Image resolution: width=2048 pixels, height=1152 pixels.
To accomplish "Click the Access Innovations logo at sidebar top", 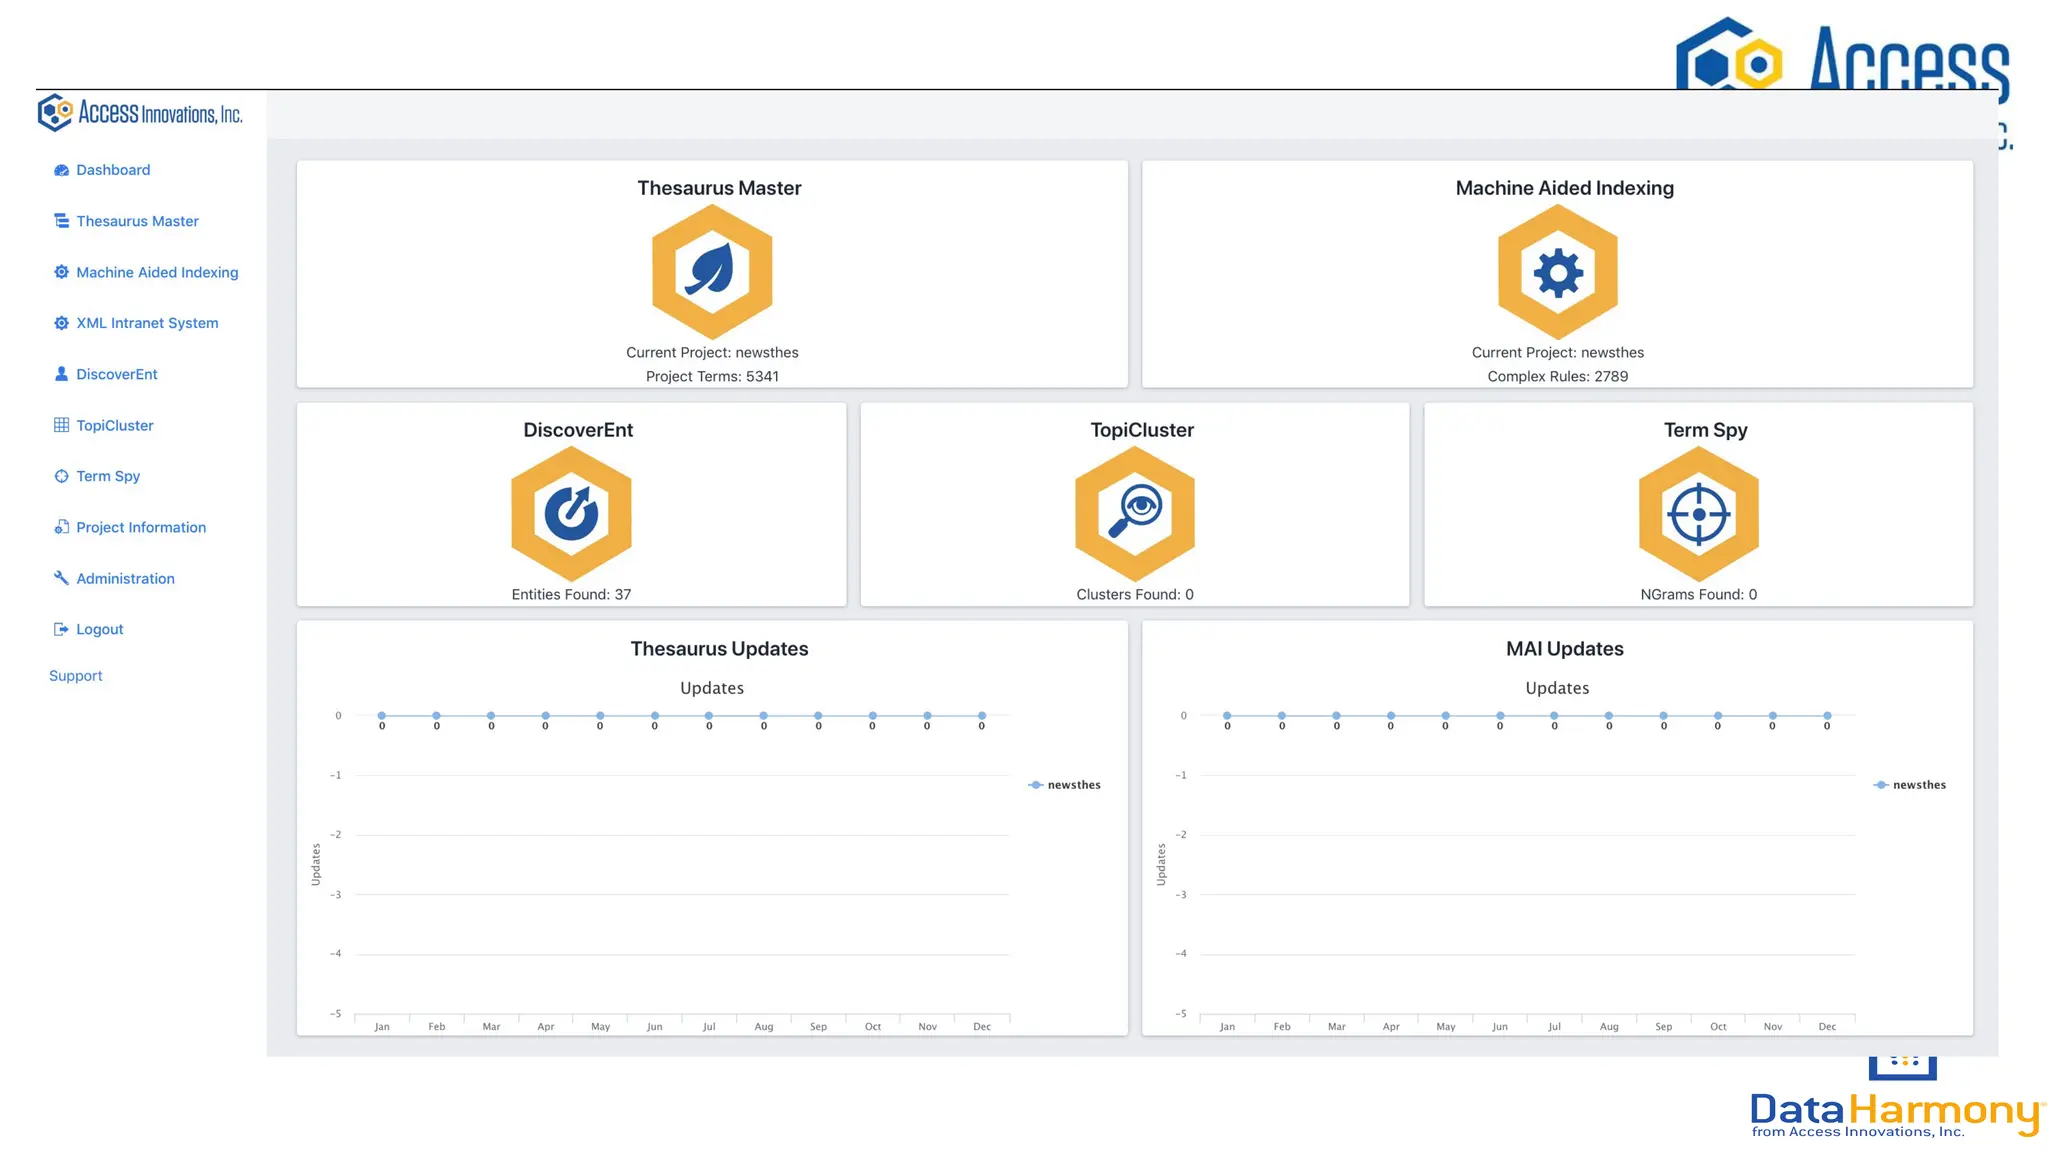I will click(x=140, y=113).
